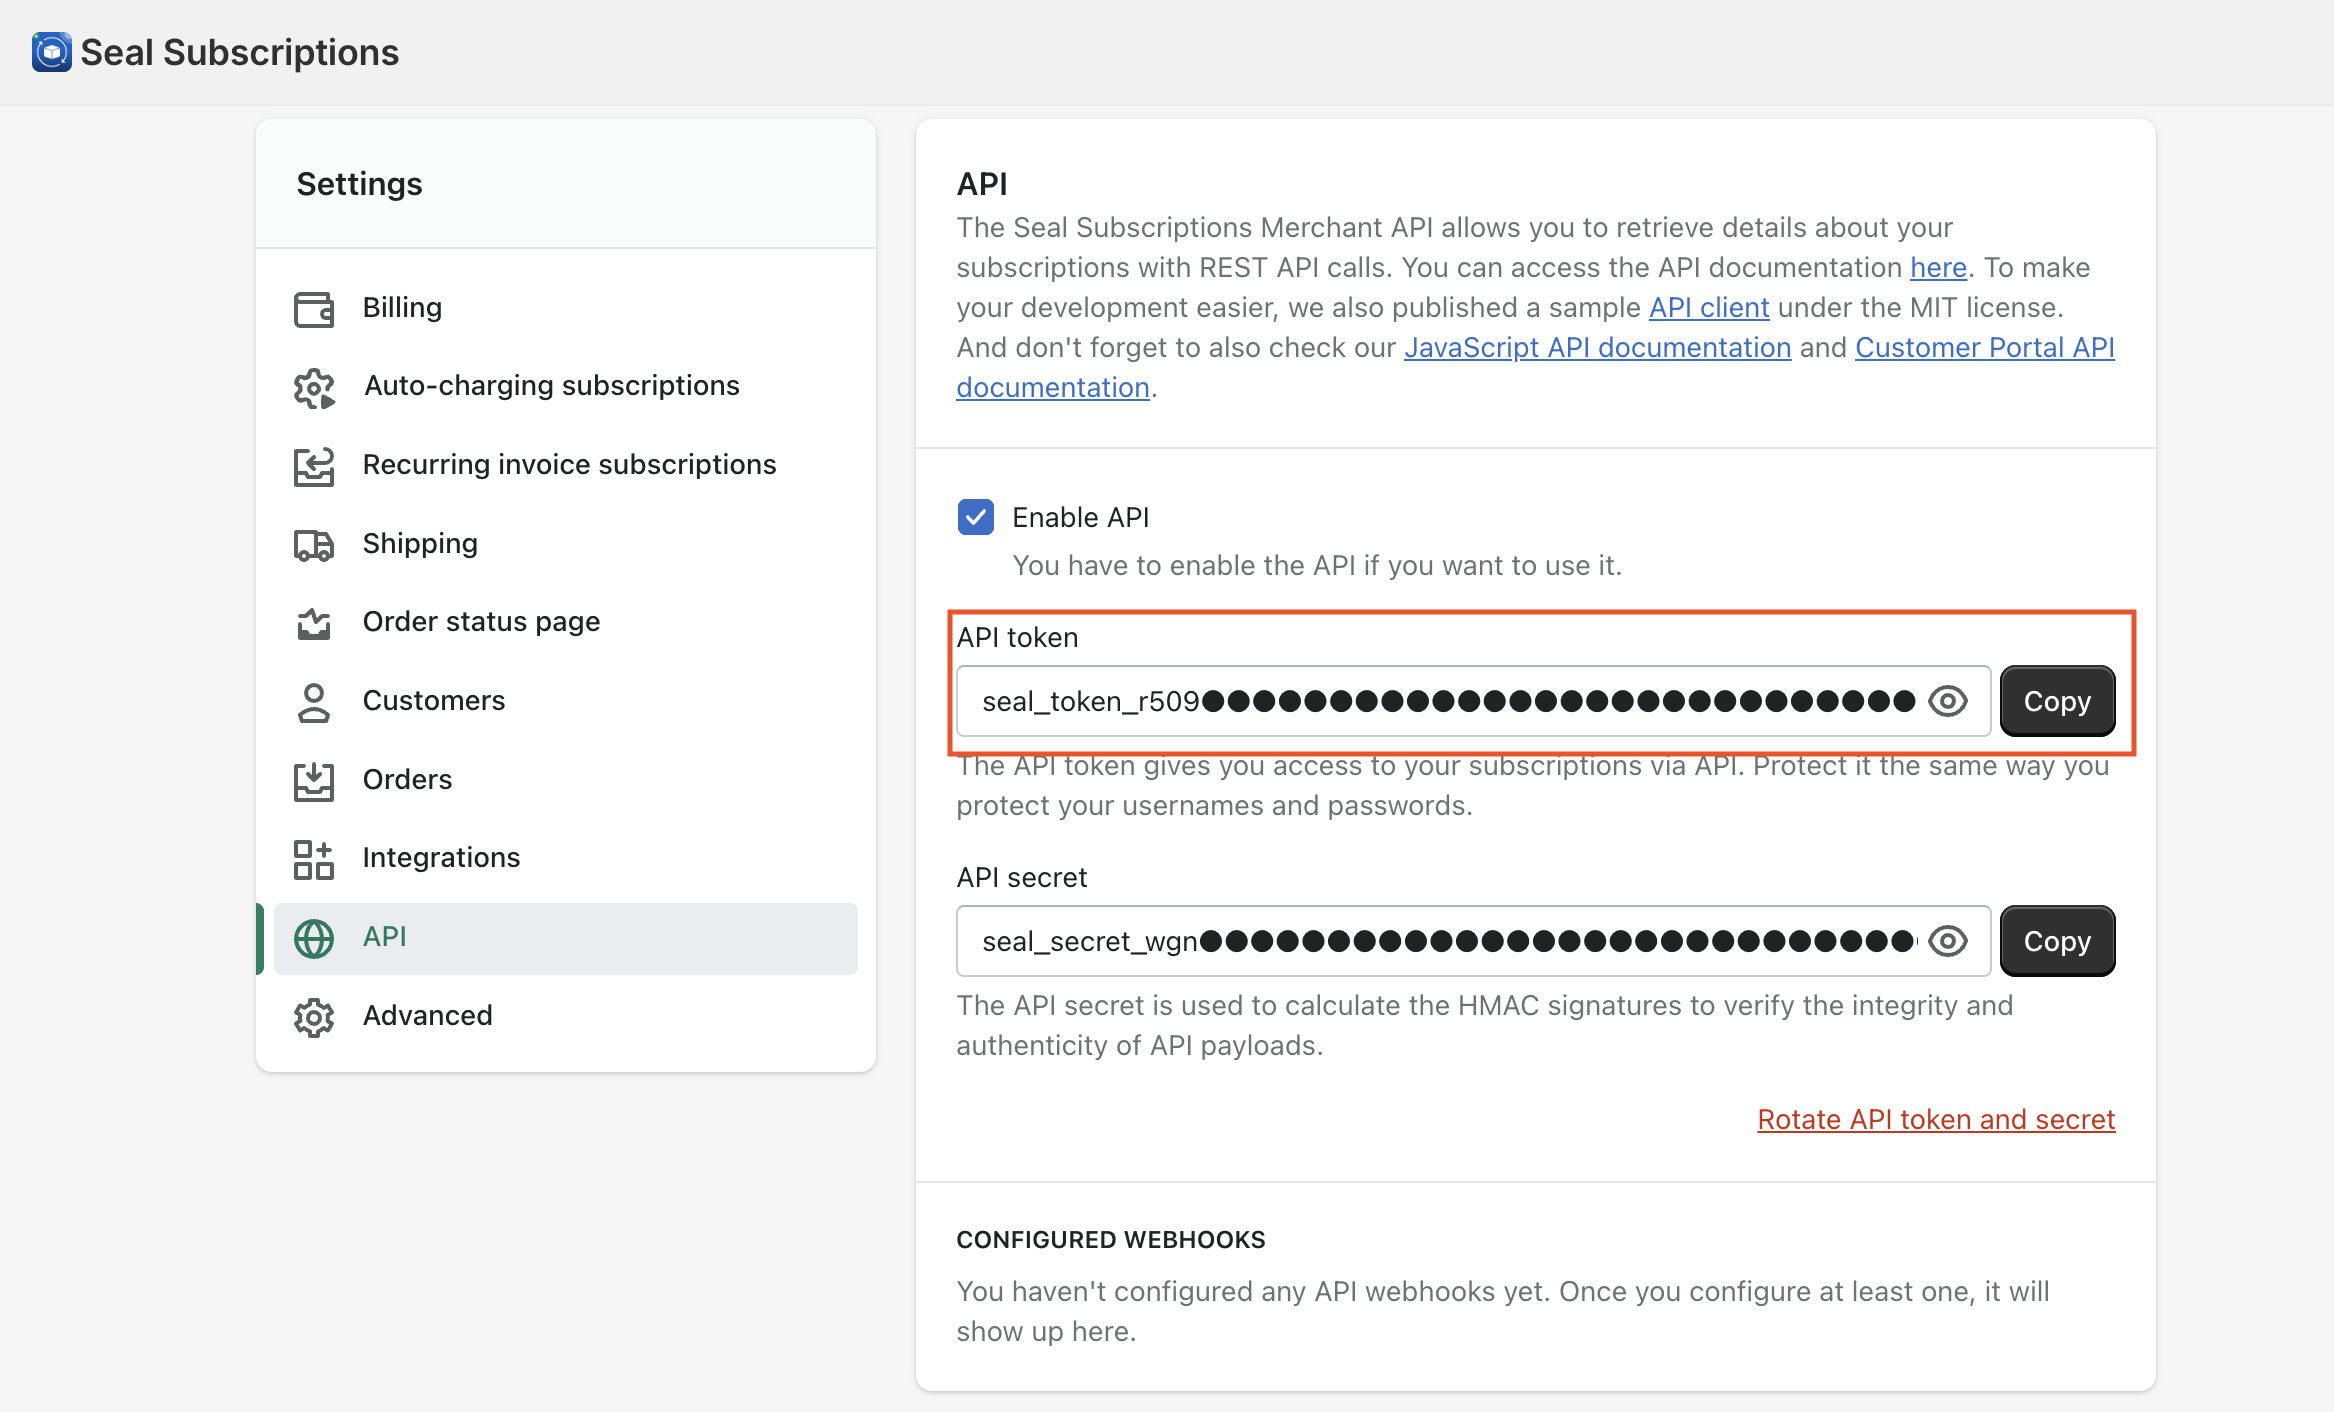Open Recurring invoice subscriptions settings
2334x1412 pixels.
pyautogui.click(x=566, y=465)
